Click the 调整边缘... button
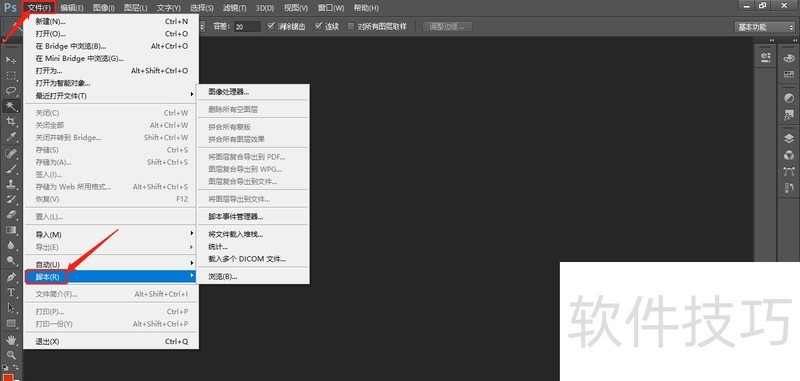The image size is (800, 381). click(447, 27)
